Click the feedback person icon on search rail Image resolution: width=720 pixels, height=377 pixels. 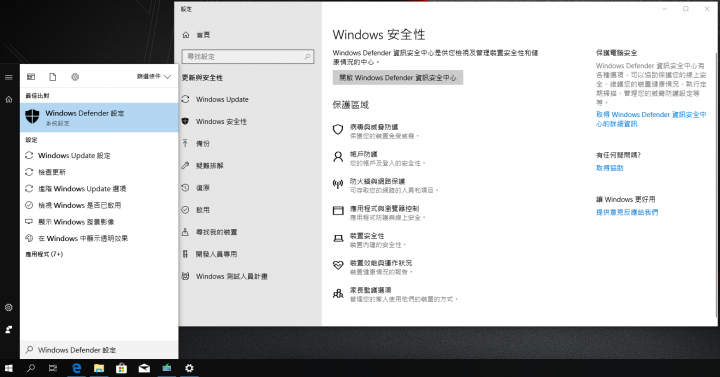[9, 329]
